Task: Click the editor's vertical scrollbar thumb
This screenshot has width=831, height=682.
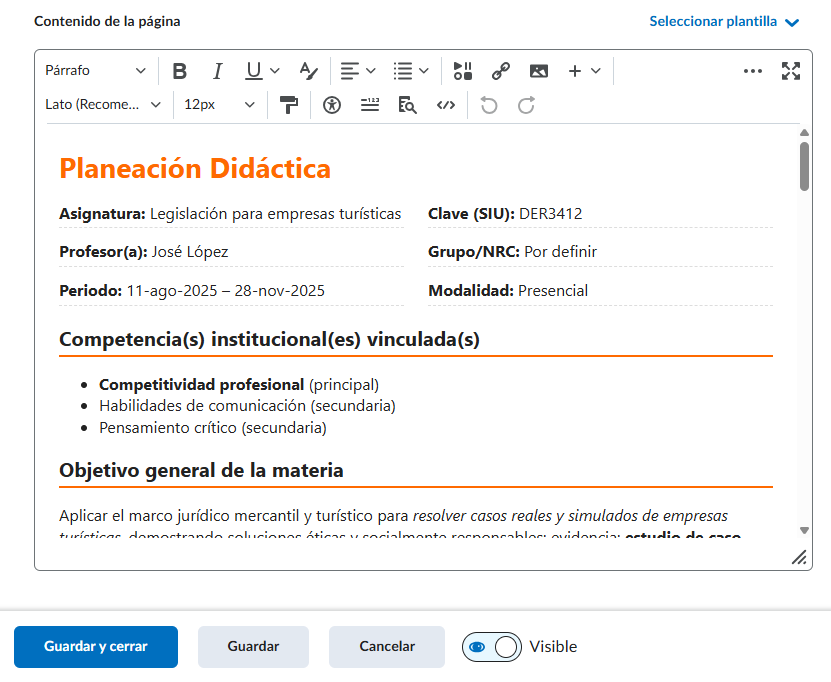Action: coord(805,166)
